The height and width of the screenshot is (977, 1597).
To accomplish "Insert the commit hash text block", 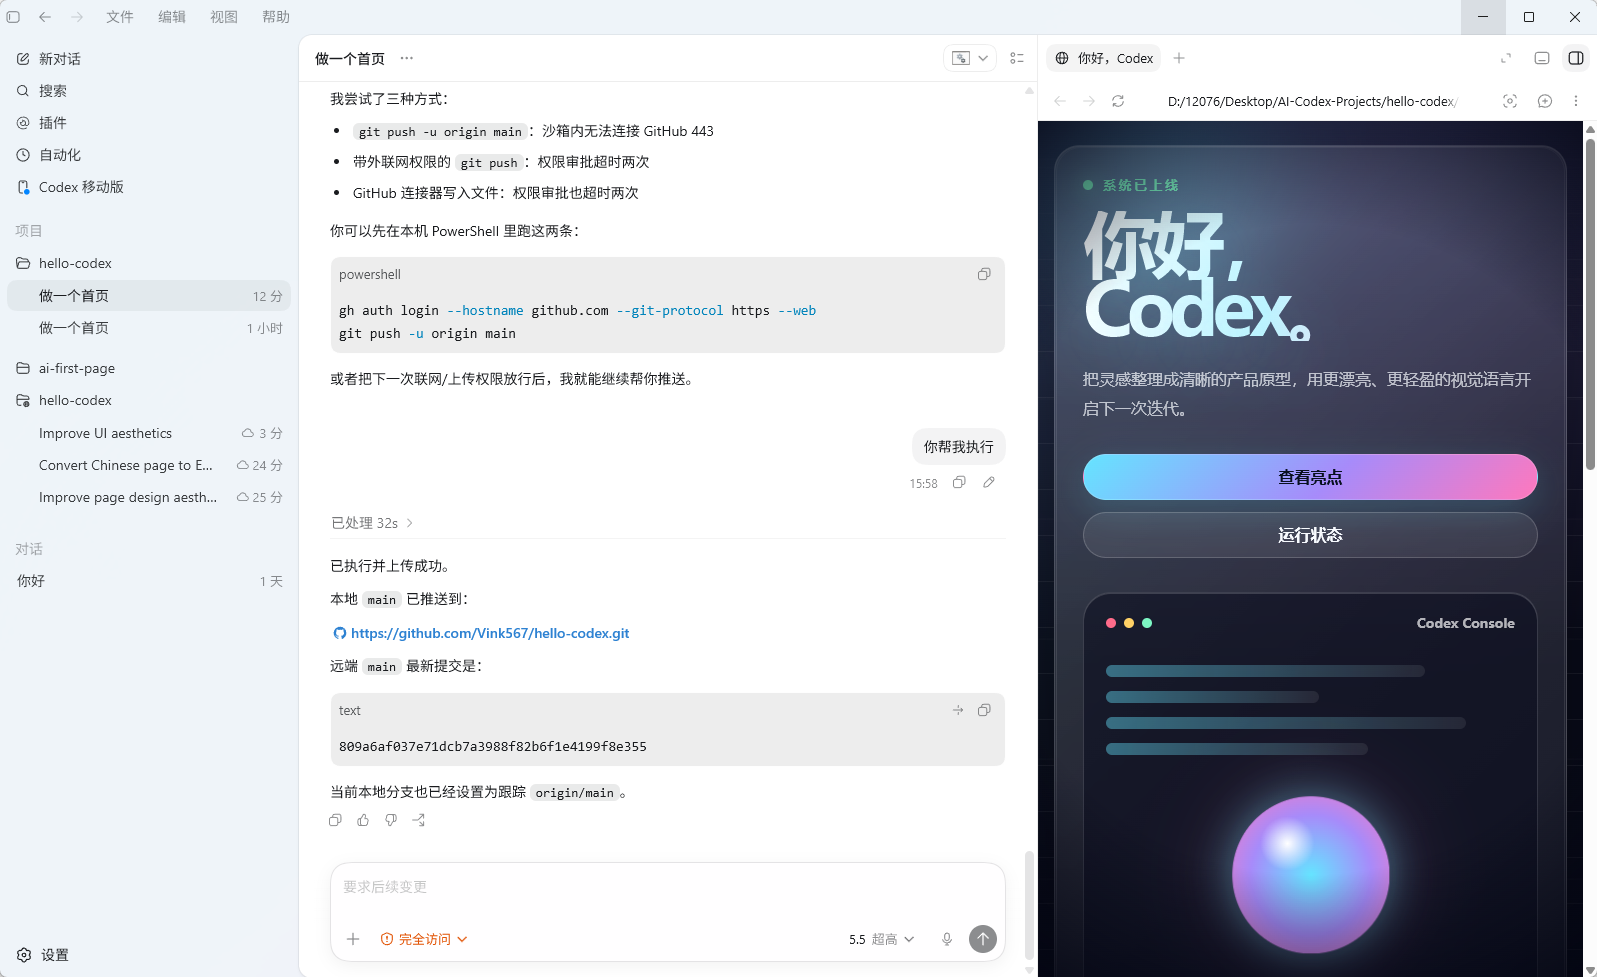I will (958, 710).
